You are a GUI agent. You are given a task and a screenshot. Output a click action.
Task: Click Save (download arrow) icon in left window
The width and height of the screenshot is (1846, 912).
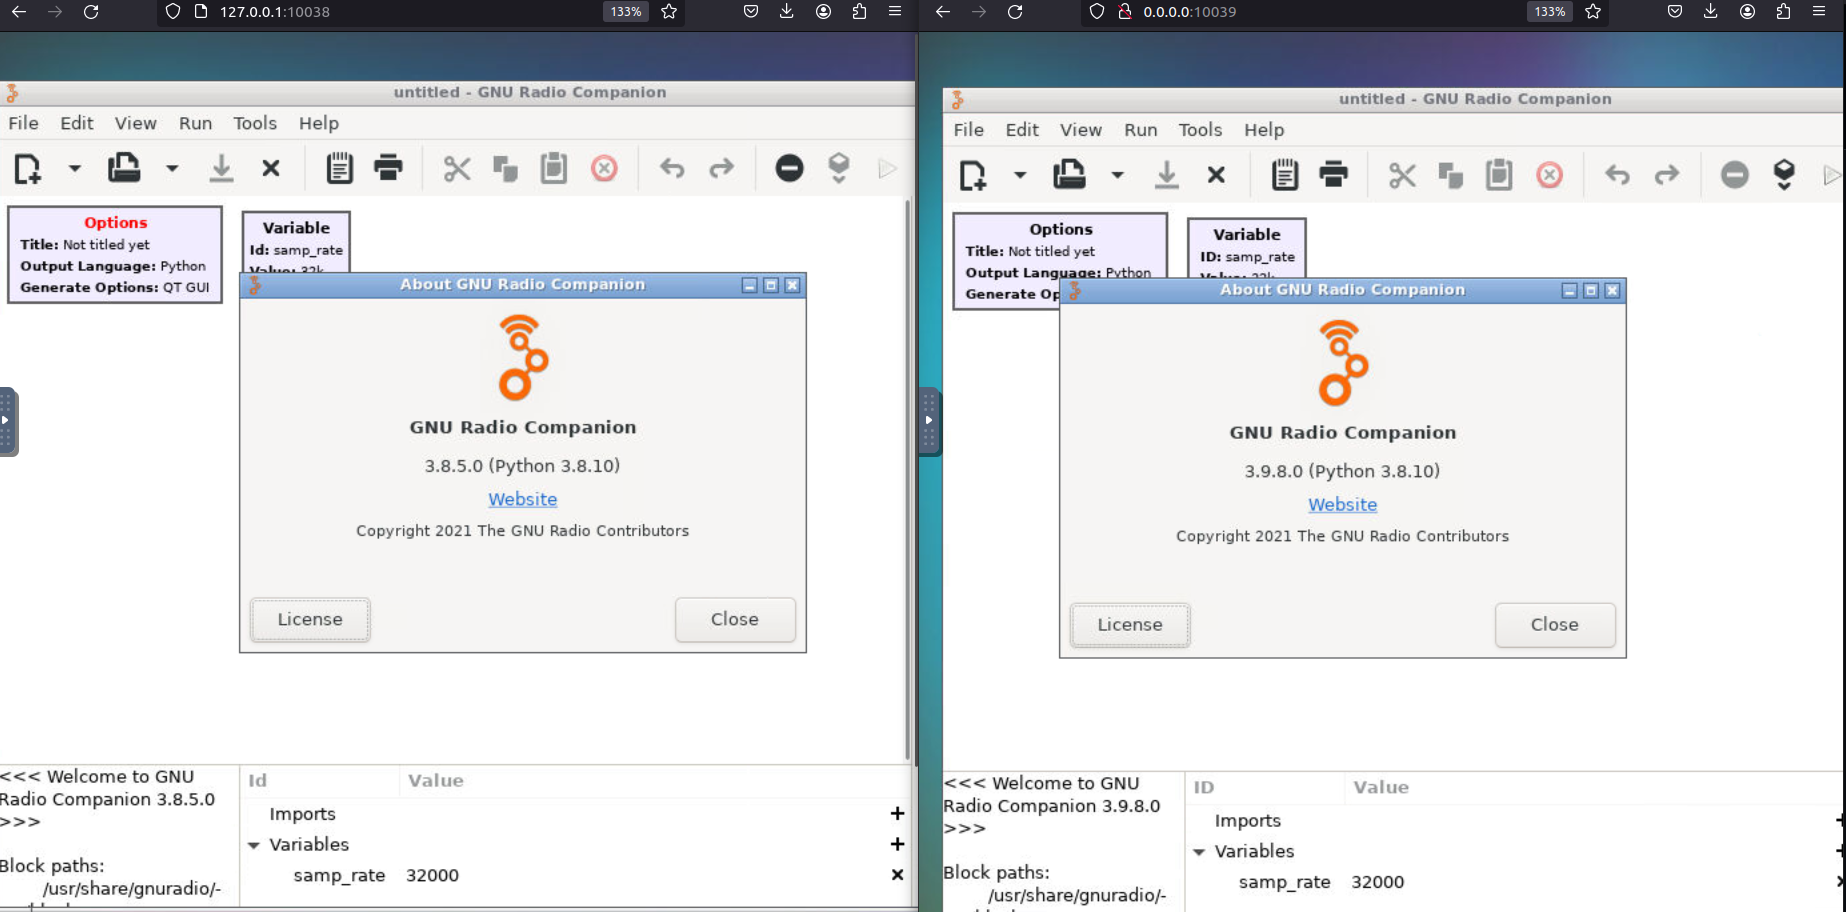coord(221,168)
